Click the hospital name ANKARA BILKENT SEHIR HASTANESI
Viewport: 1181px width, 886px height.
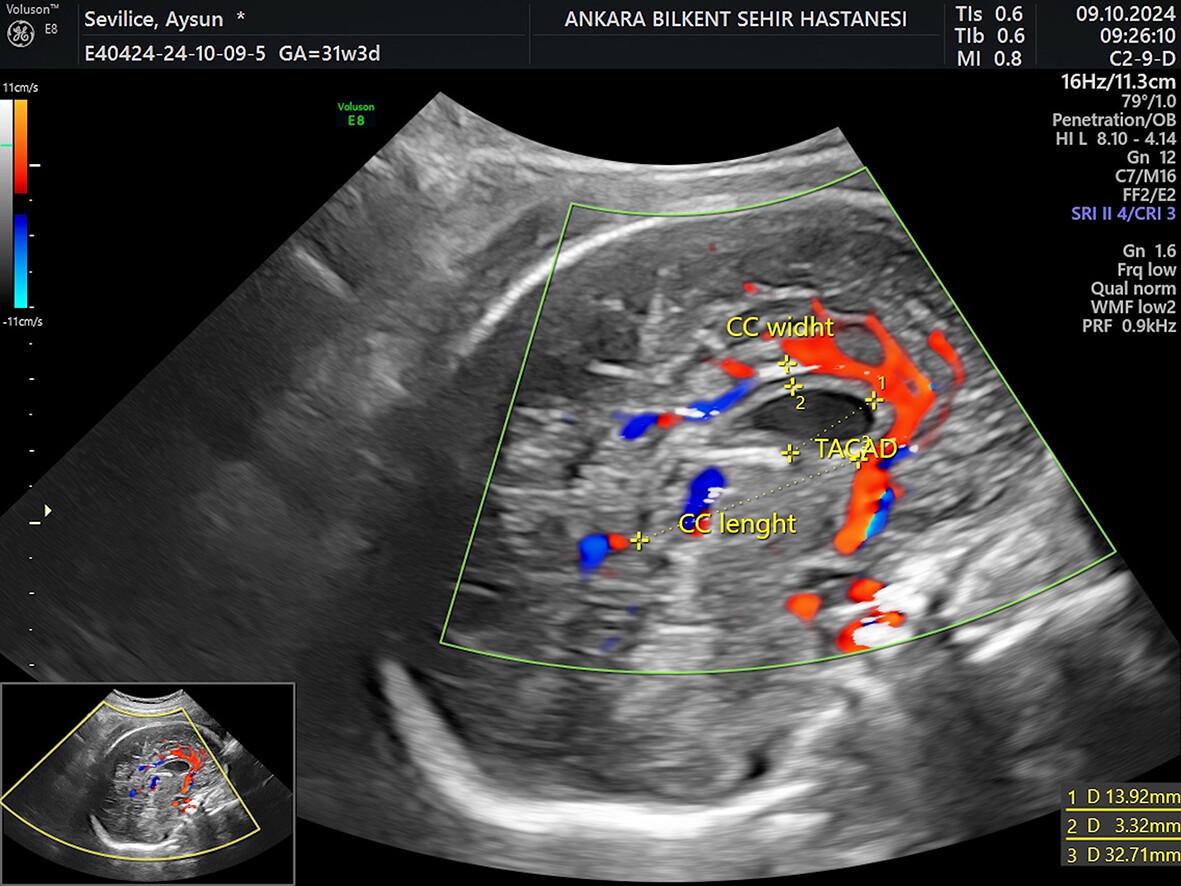pos(735,19)
